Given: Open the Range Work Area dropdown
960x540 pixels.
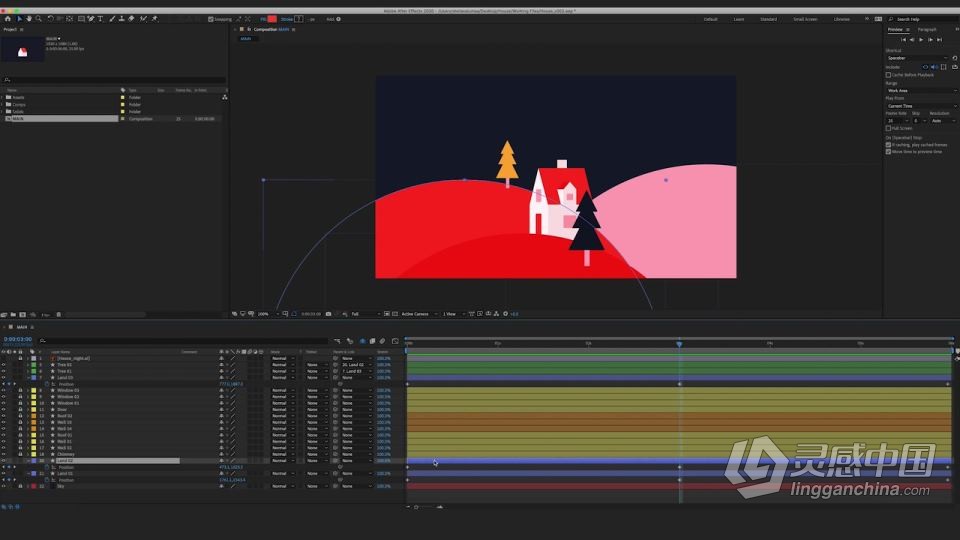Looking at the screenshot, I should [x=921, y=91].
